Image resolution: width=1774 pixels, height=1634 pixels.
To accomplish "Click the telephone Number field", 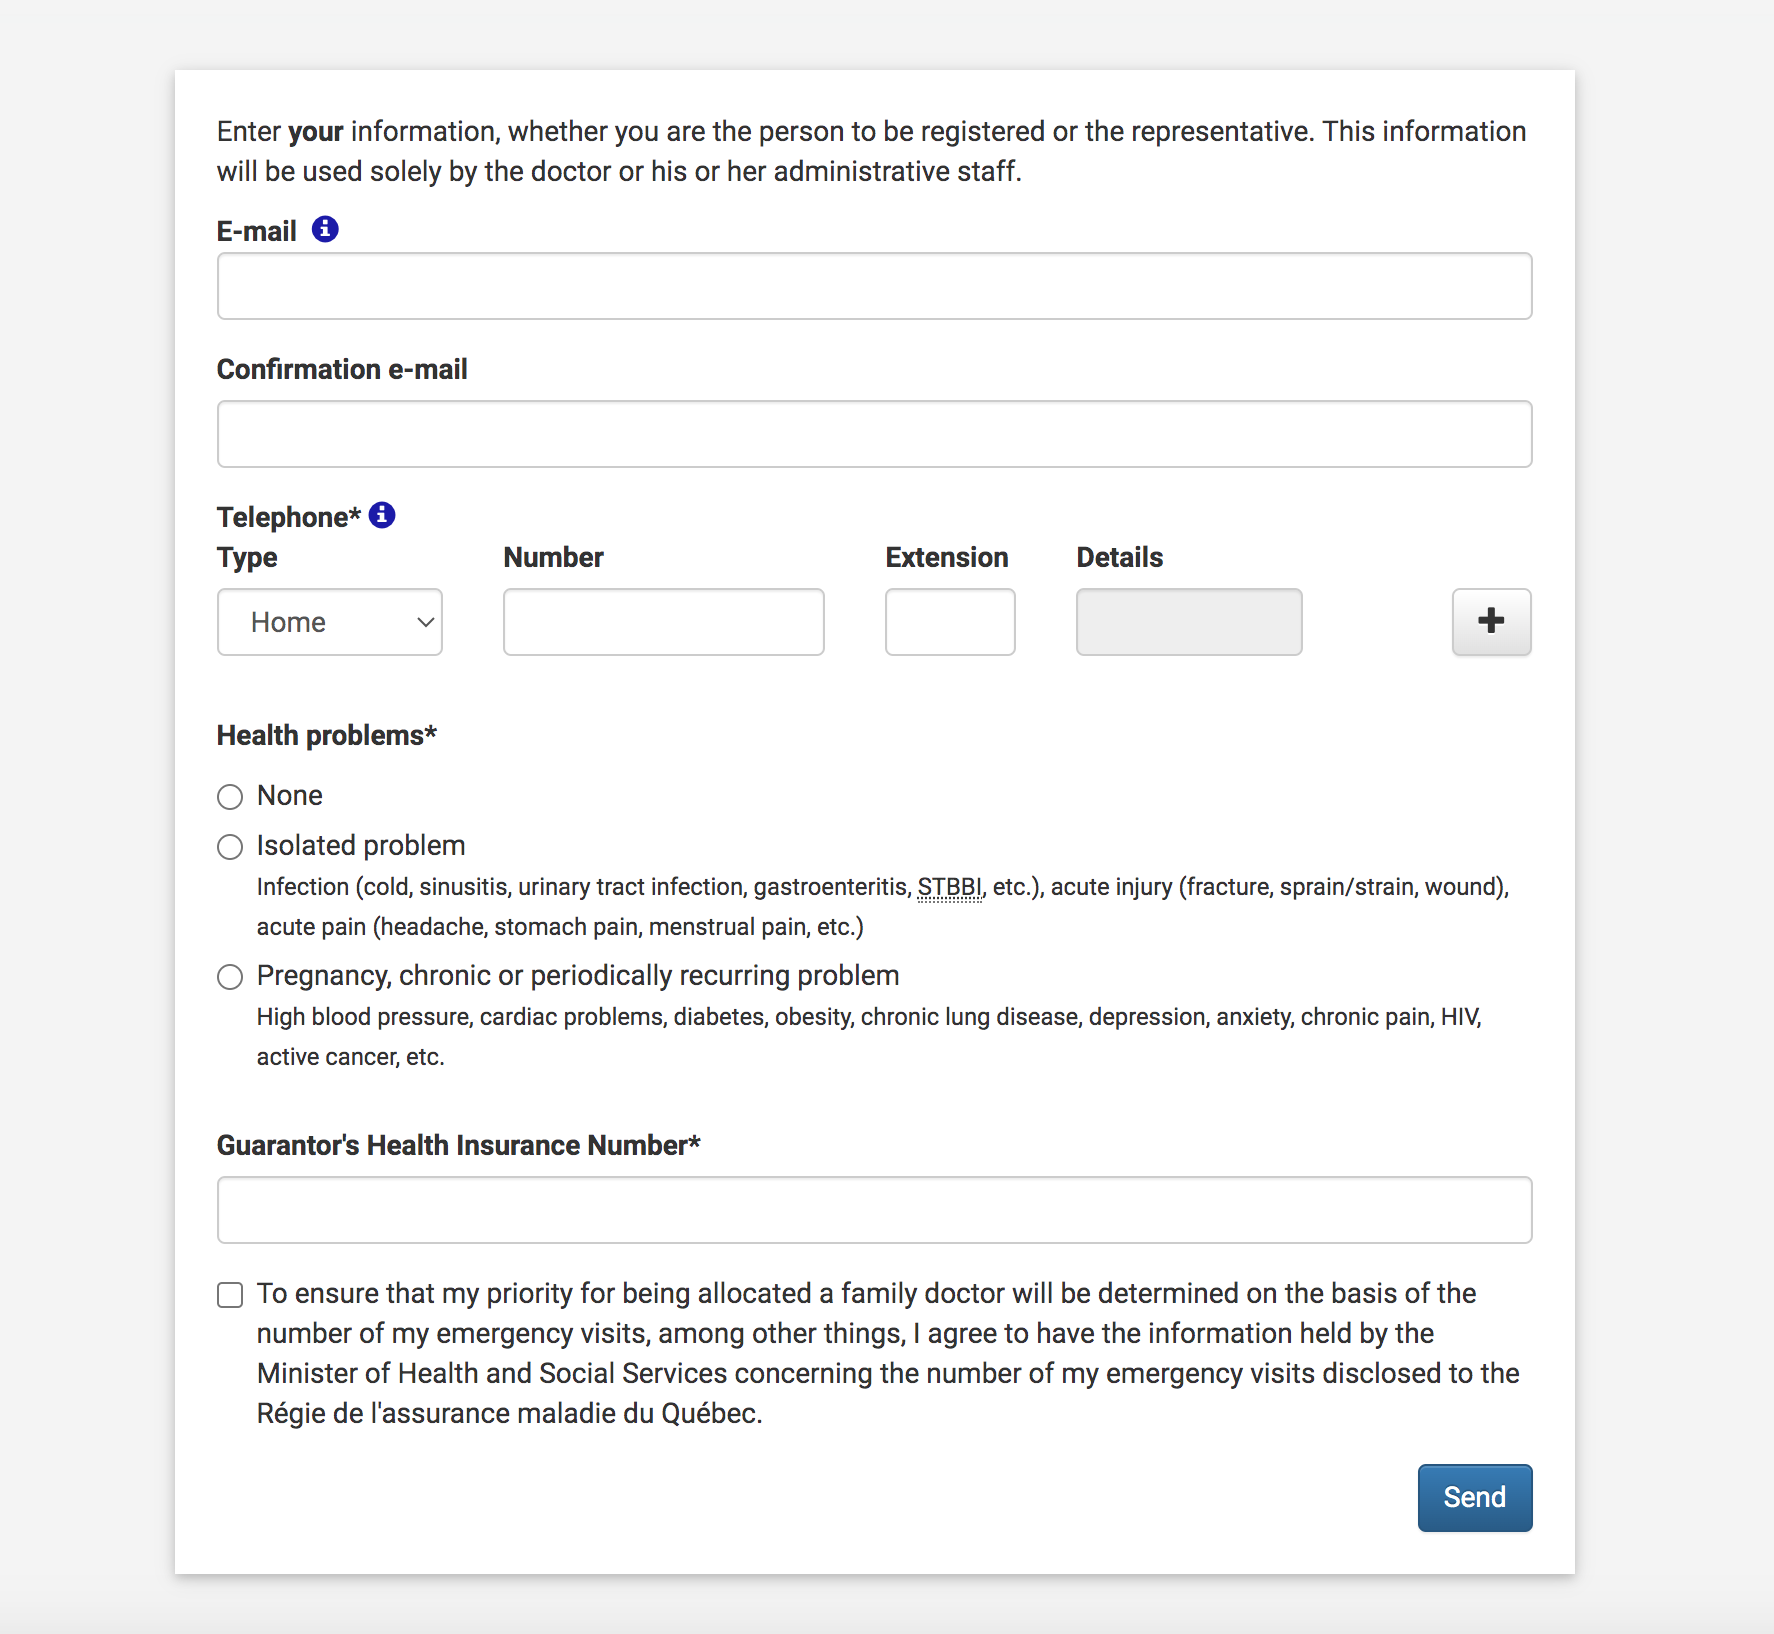I will click(x=664, y=622).
